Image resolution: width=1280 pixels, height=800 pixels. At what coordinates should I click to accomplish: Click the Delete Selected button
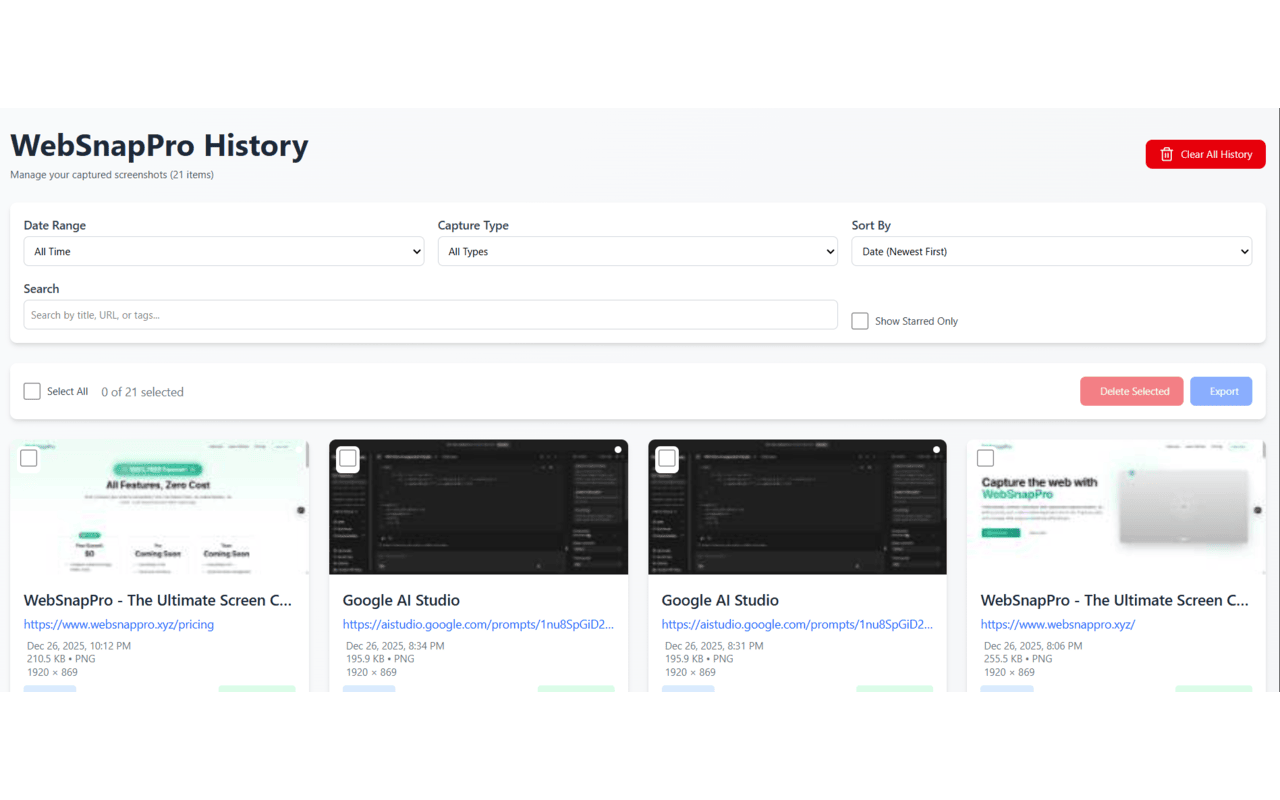[x=1131, y=391]
